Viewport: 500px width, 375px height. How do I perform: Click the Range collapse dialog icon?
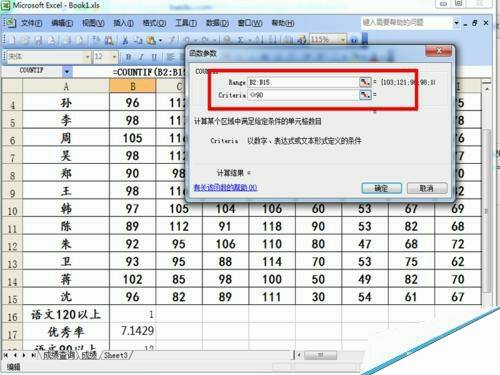tap(365, 82)
